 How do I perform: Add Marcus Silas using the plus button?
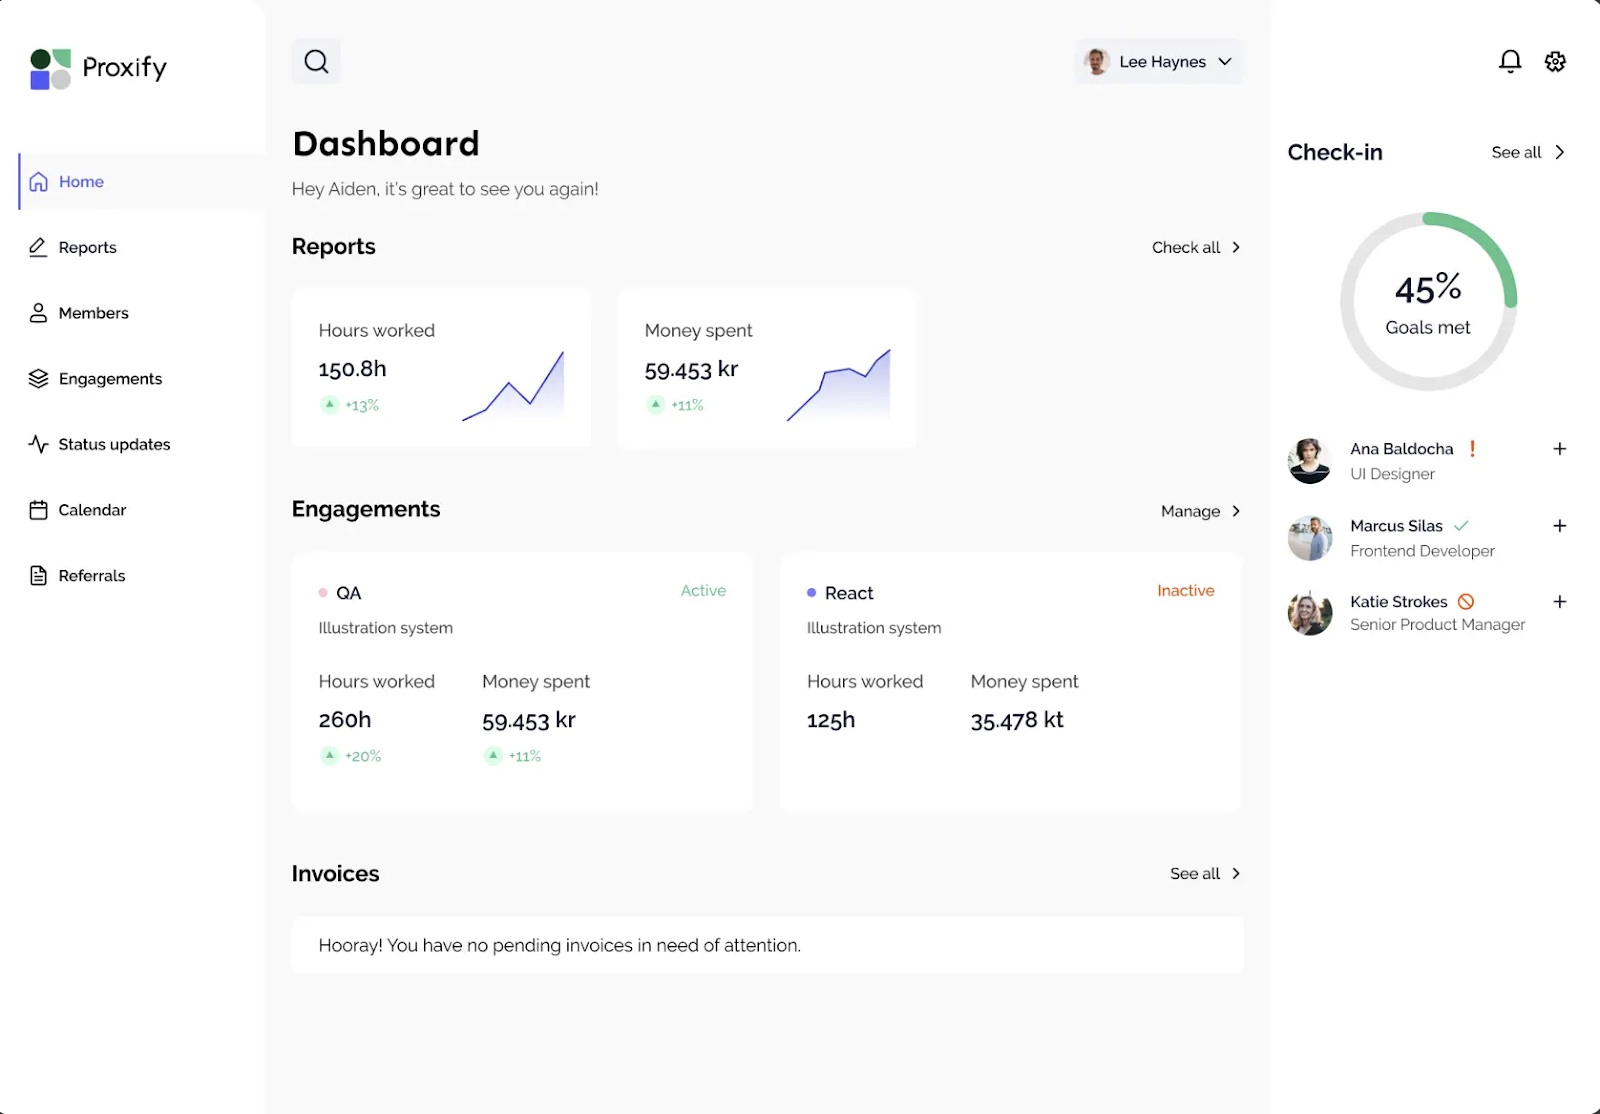pyautogui.click(x=1559, y=525)
